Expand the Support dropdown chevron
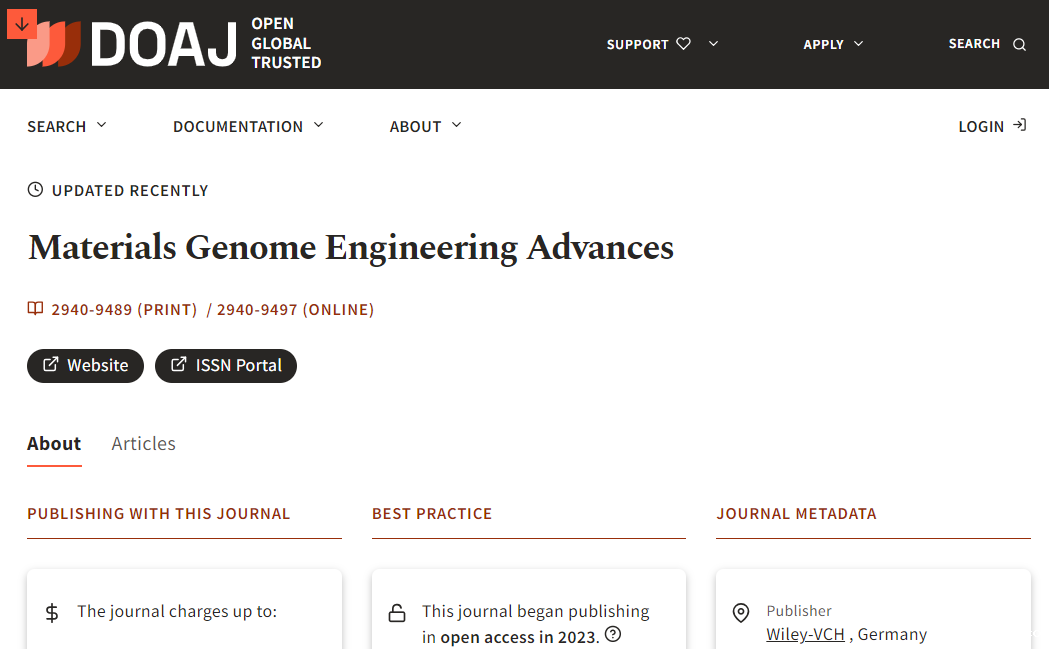Viewport: 1049px width, 649px height. click(713, 44)
